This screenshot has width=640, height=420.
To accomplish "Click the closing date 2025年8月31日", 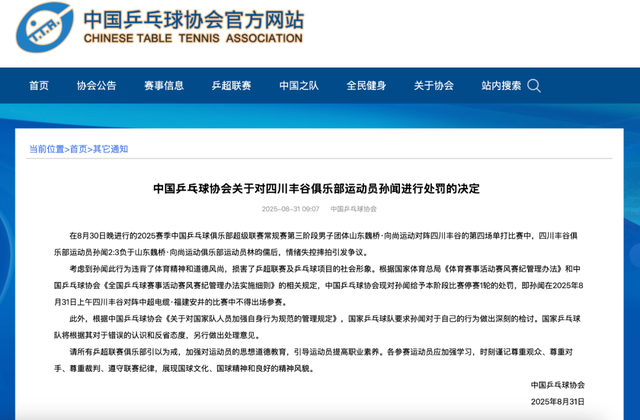I will (558, 402).
